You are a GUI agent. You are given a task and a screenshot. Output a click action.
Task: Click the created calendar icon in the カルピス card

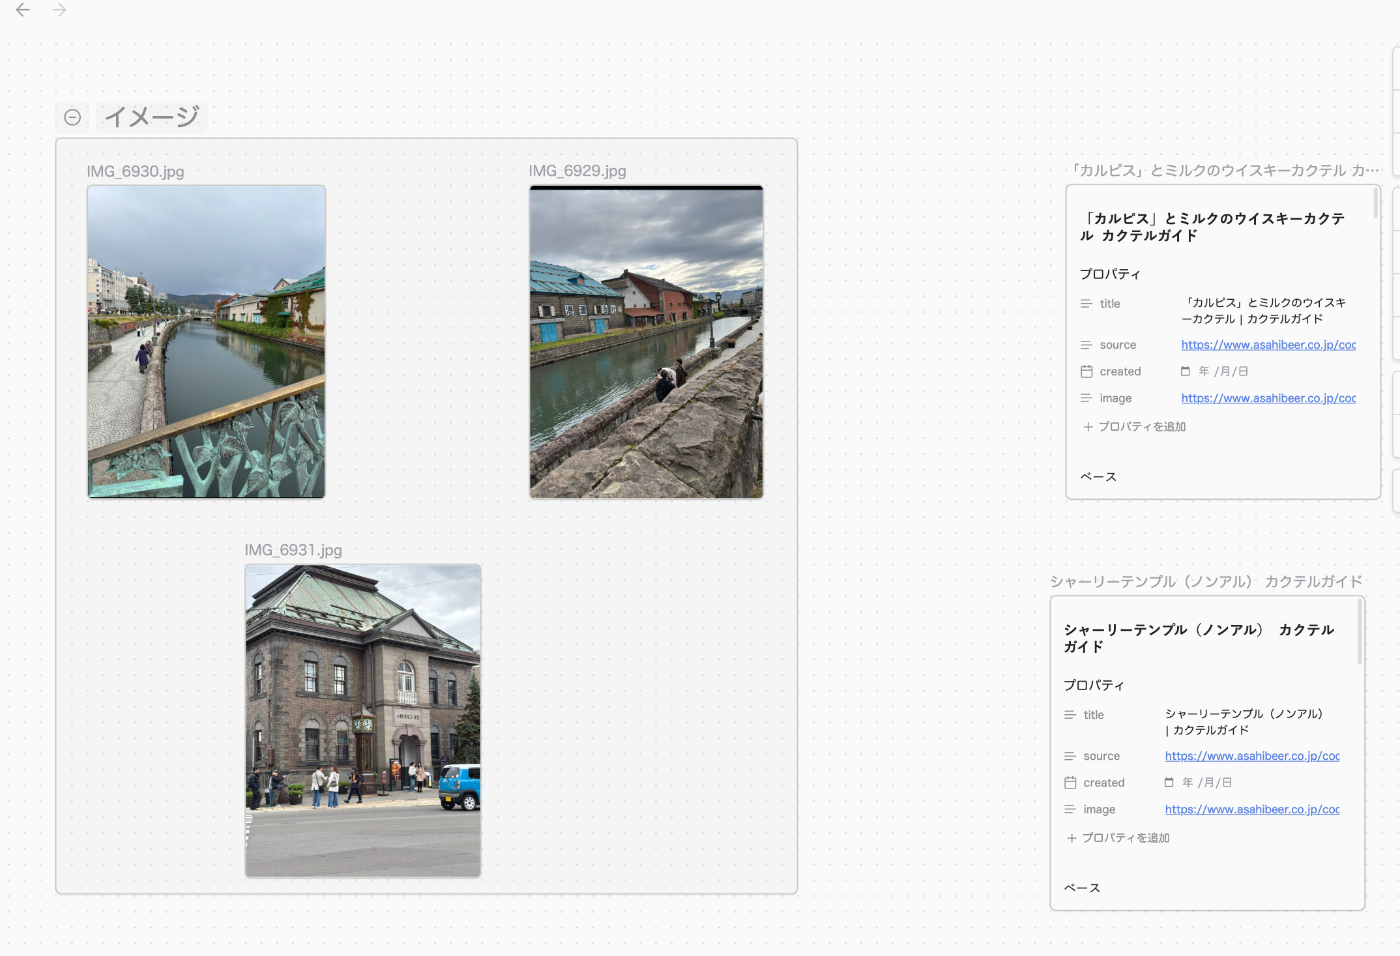coord(1086,372)
